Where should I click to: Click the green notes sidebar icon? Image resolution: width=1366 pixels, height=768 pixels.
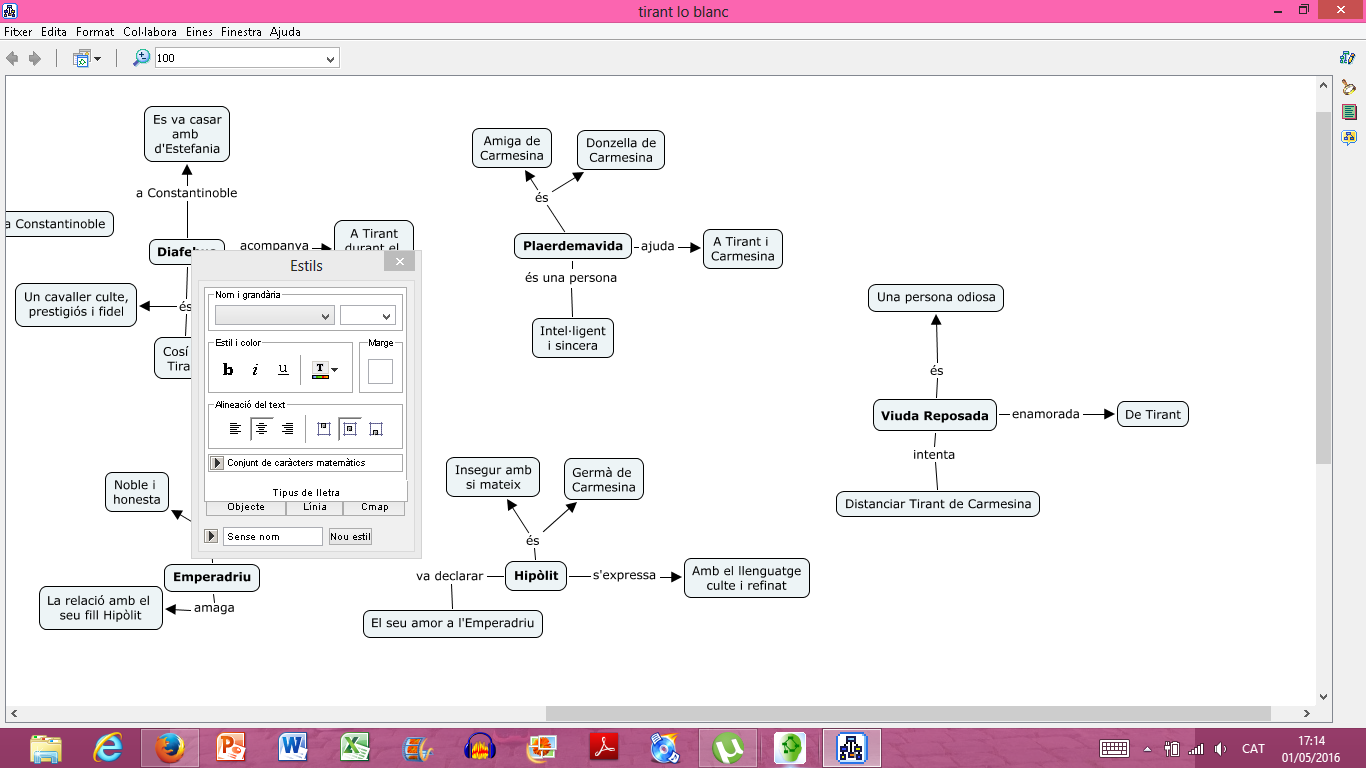tap(1349, 112)
